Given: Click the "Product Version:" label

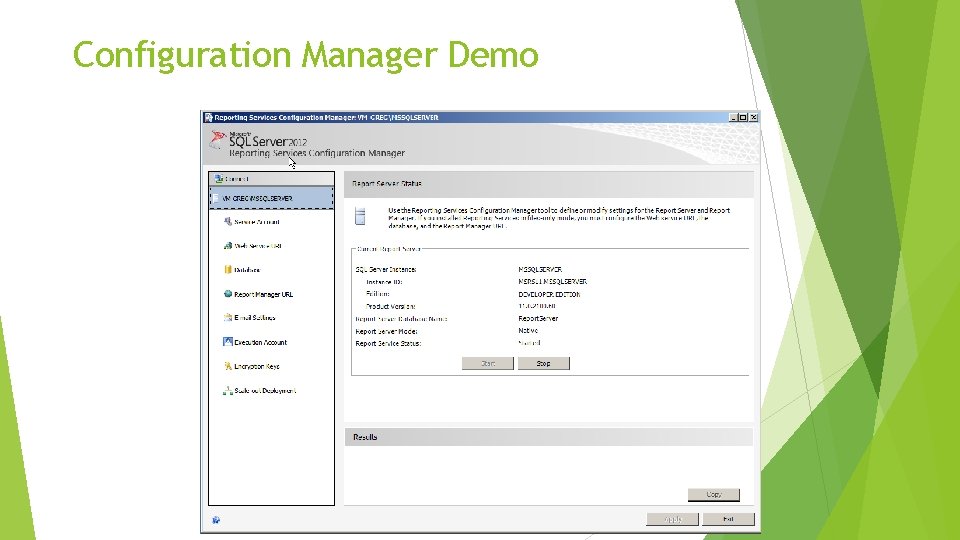Looking at the screenshot, I should point(390,306).
